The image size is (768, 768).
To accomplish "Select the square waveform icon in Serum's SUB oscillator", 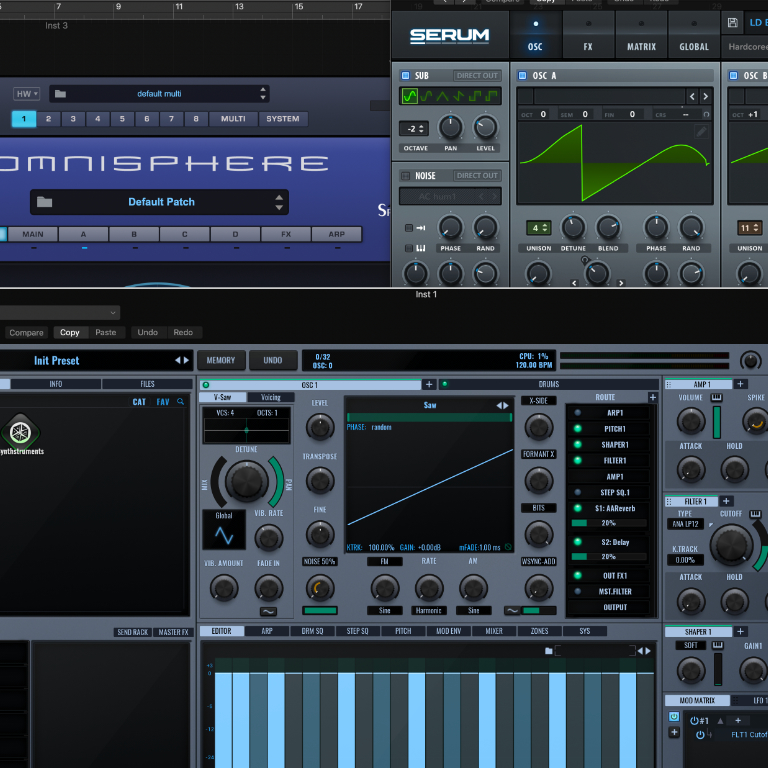I will pos(475,96).
